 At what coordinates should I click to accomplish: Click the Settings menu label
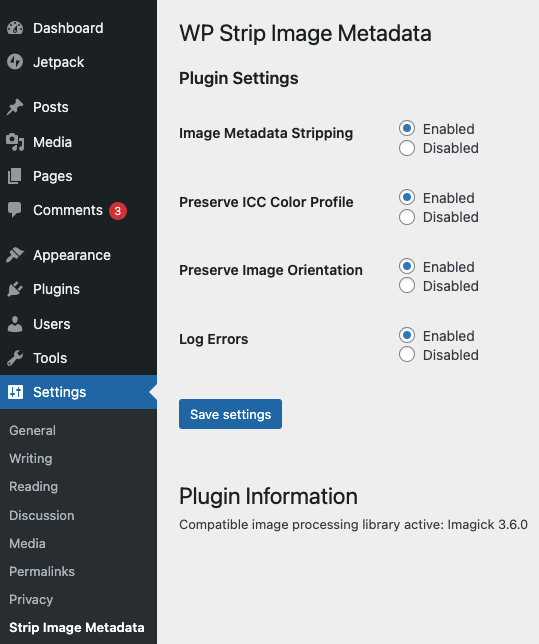60,392
